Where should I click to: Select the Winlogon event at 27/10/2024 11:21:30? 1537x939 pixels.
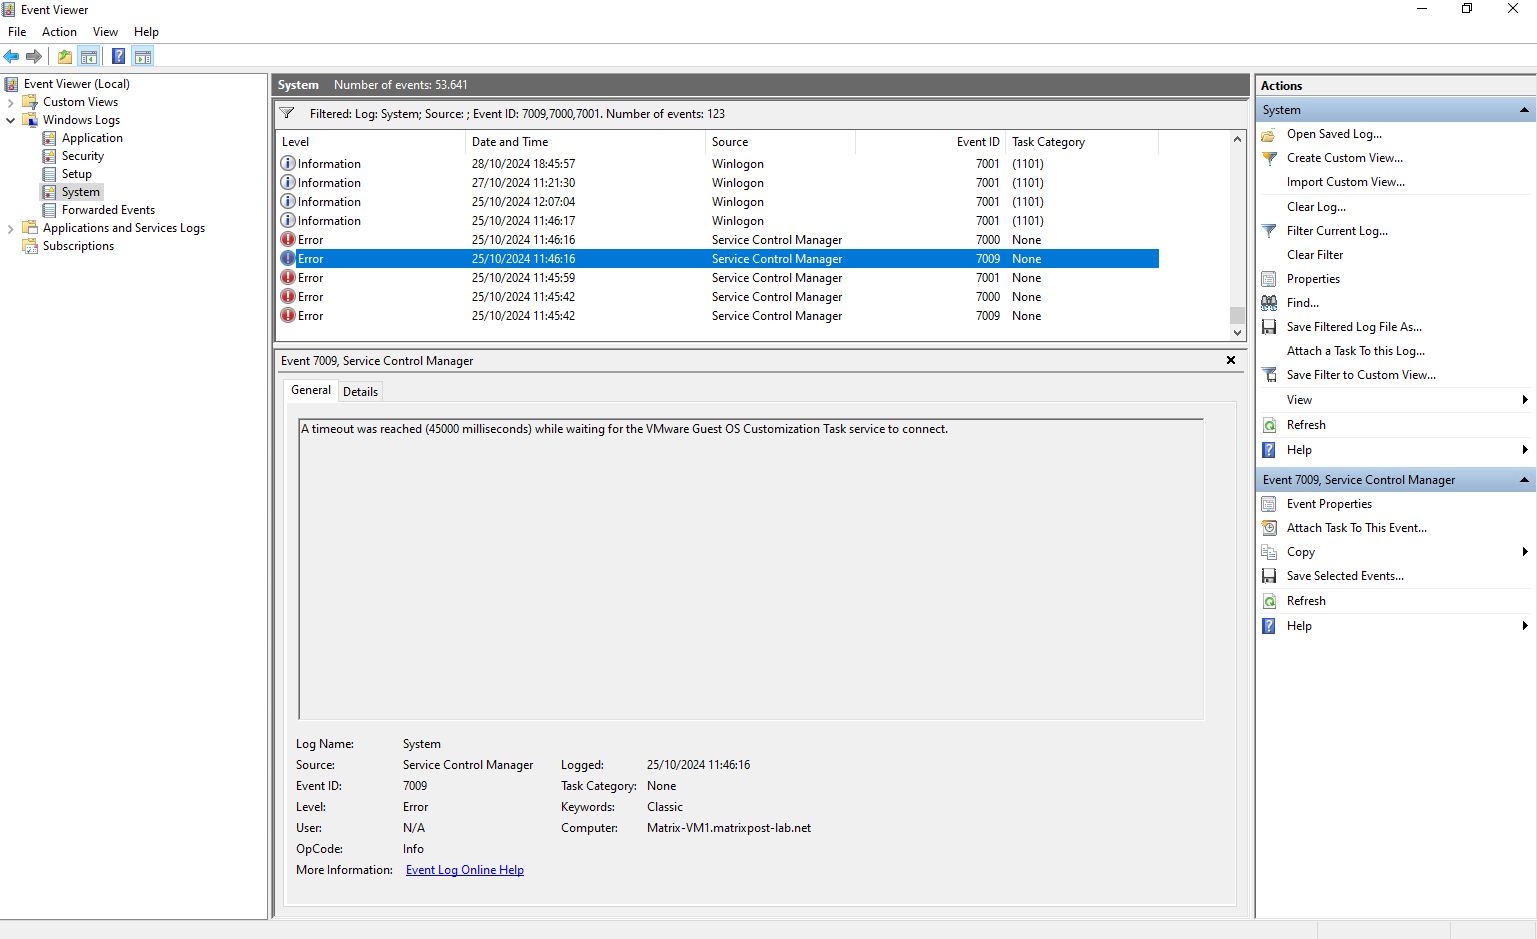click(718, 183)
